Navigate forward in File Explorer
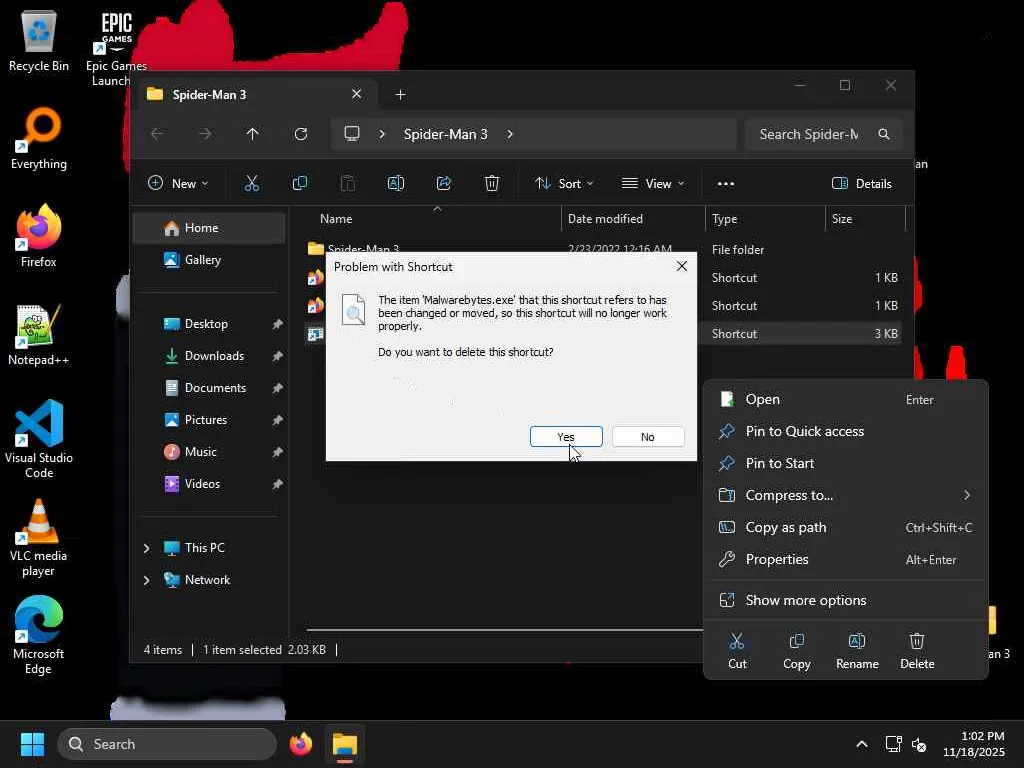1024x768 pixels. [205, 134]
